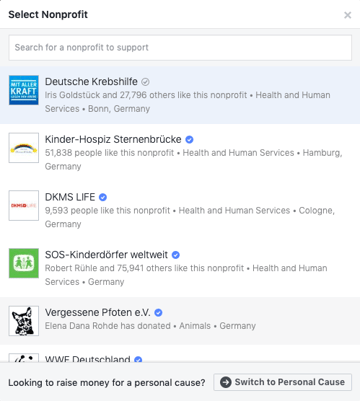The height and width of the screenshot is (401, 360).
Task: Click the Deutsche Krebshilfe logo thumbnail
Action: (24, 90)
